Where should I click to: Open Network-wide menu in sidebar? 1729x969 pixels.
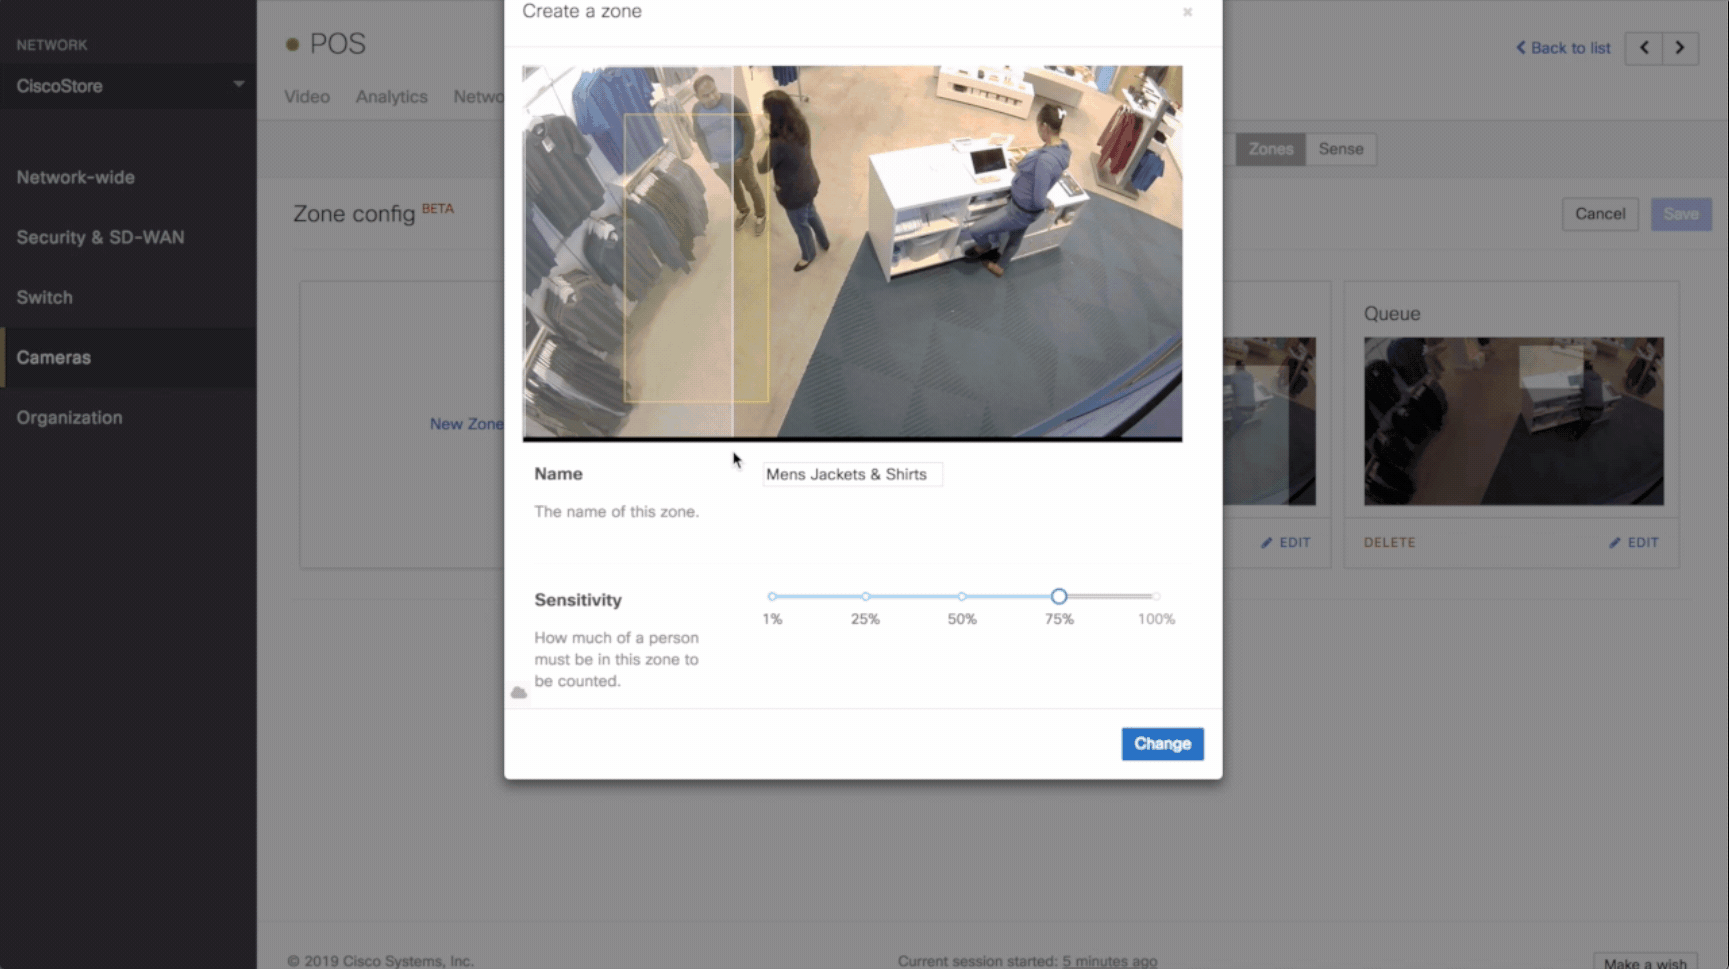pyautogui.click(x=75, y=177)
